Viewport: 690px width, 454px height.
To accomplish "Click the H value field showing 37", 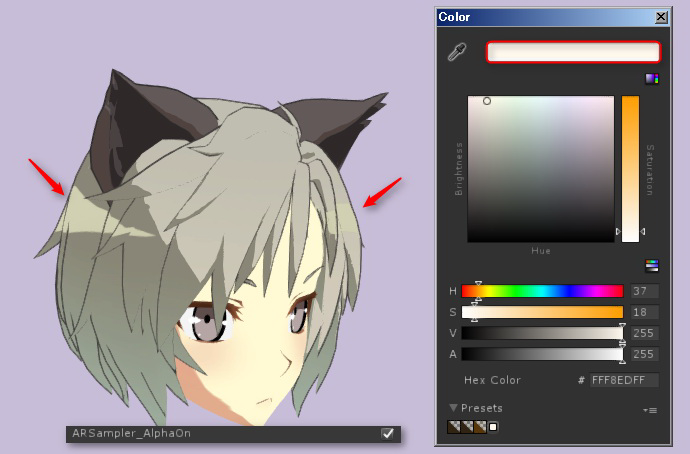I will 644,291.
